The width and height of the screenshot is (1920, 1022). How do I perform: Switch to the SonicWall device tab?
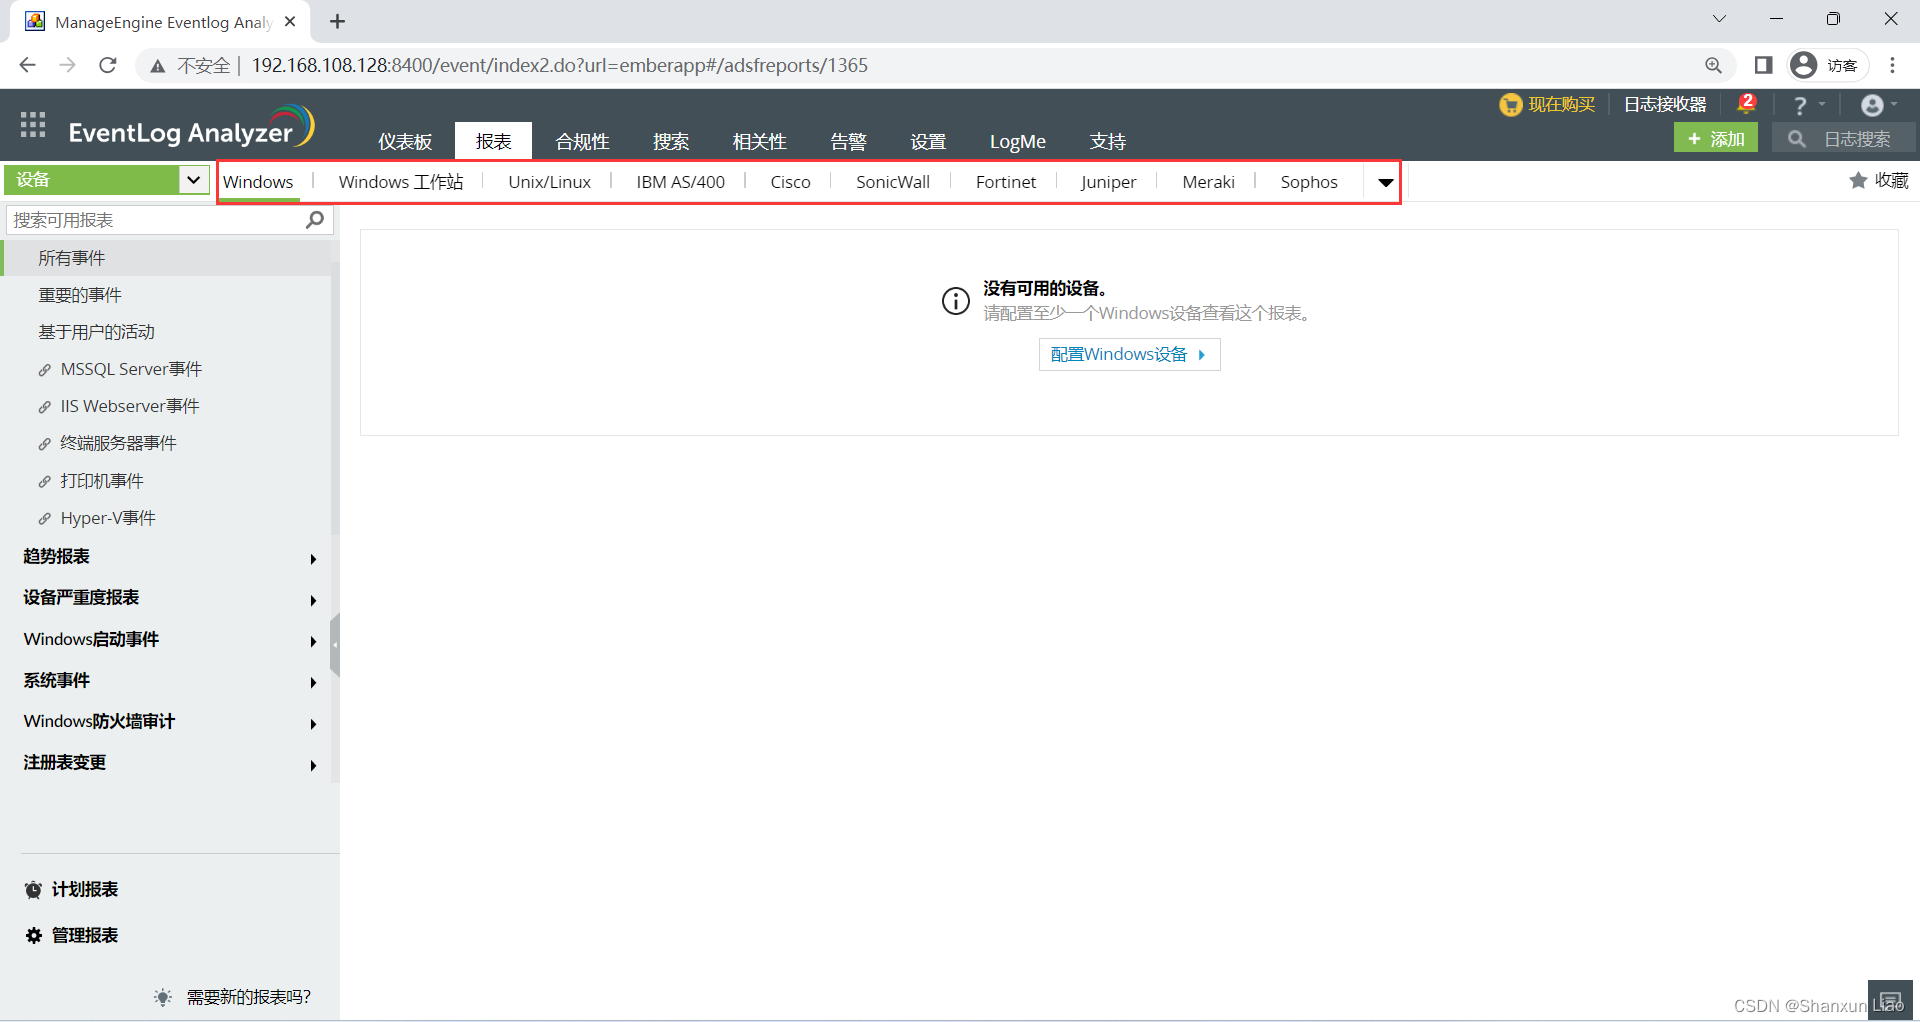coord(891,181)
